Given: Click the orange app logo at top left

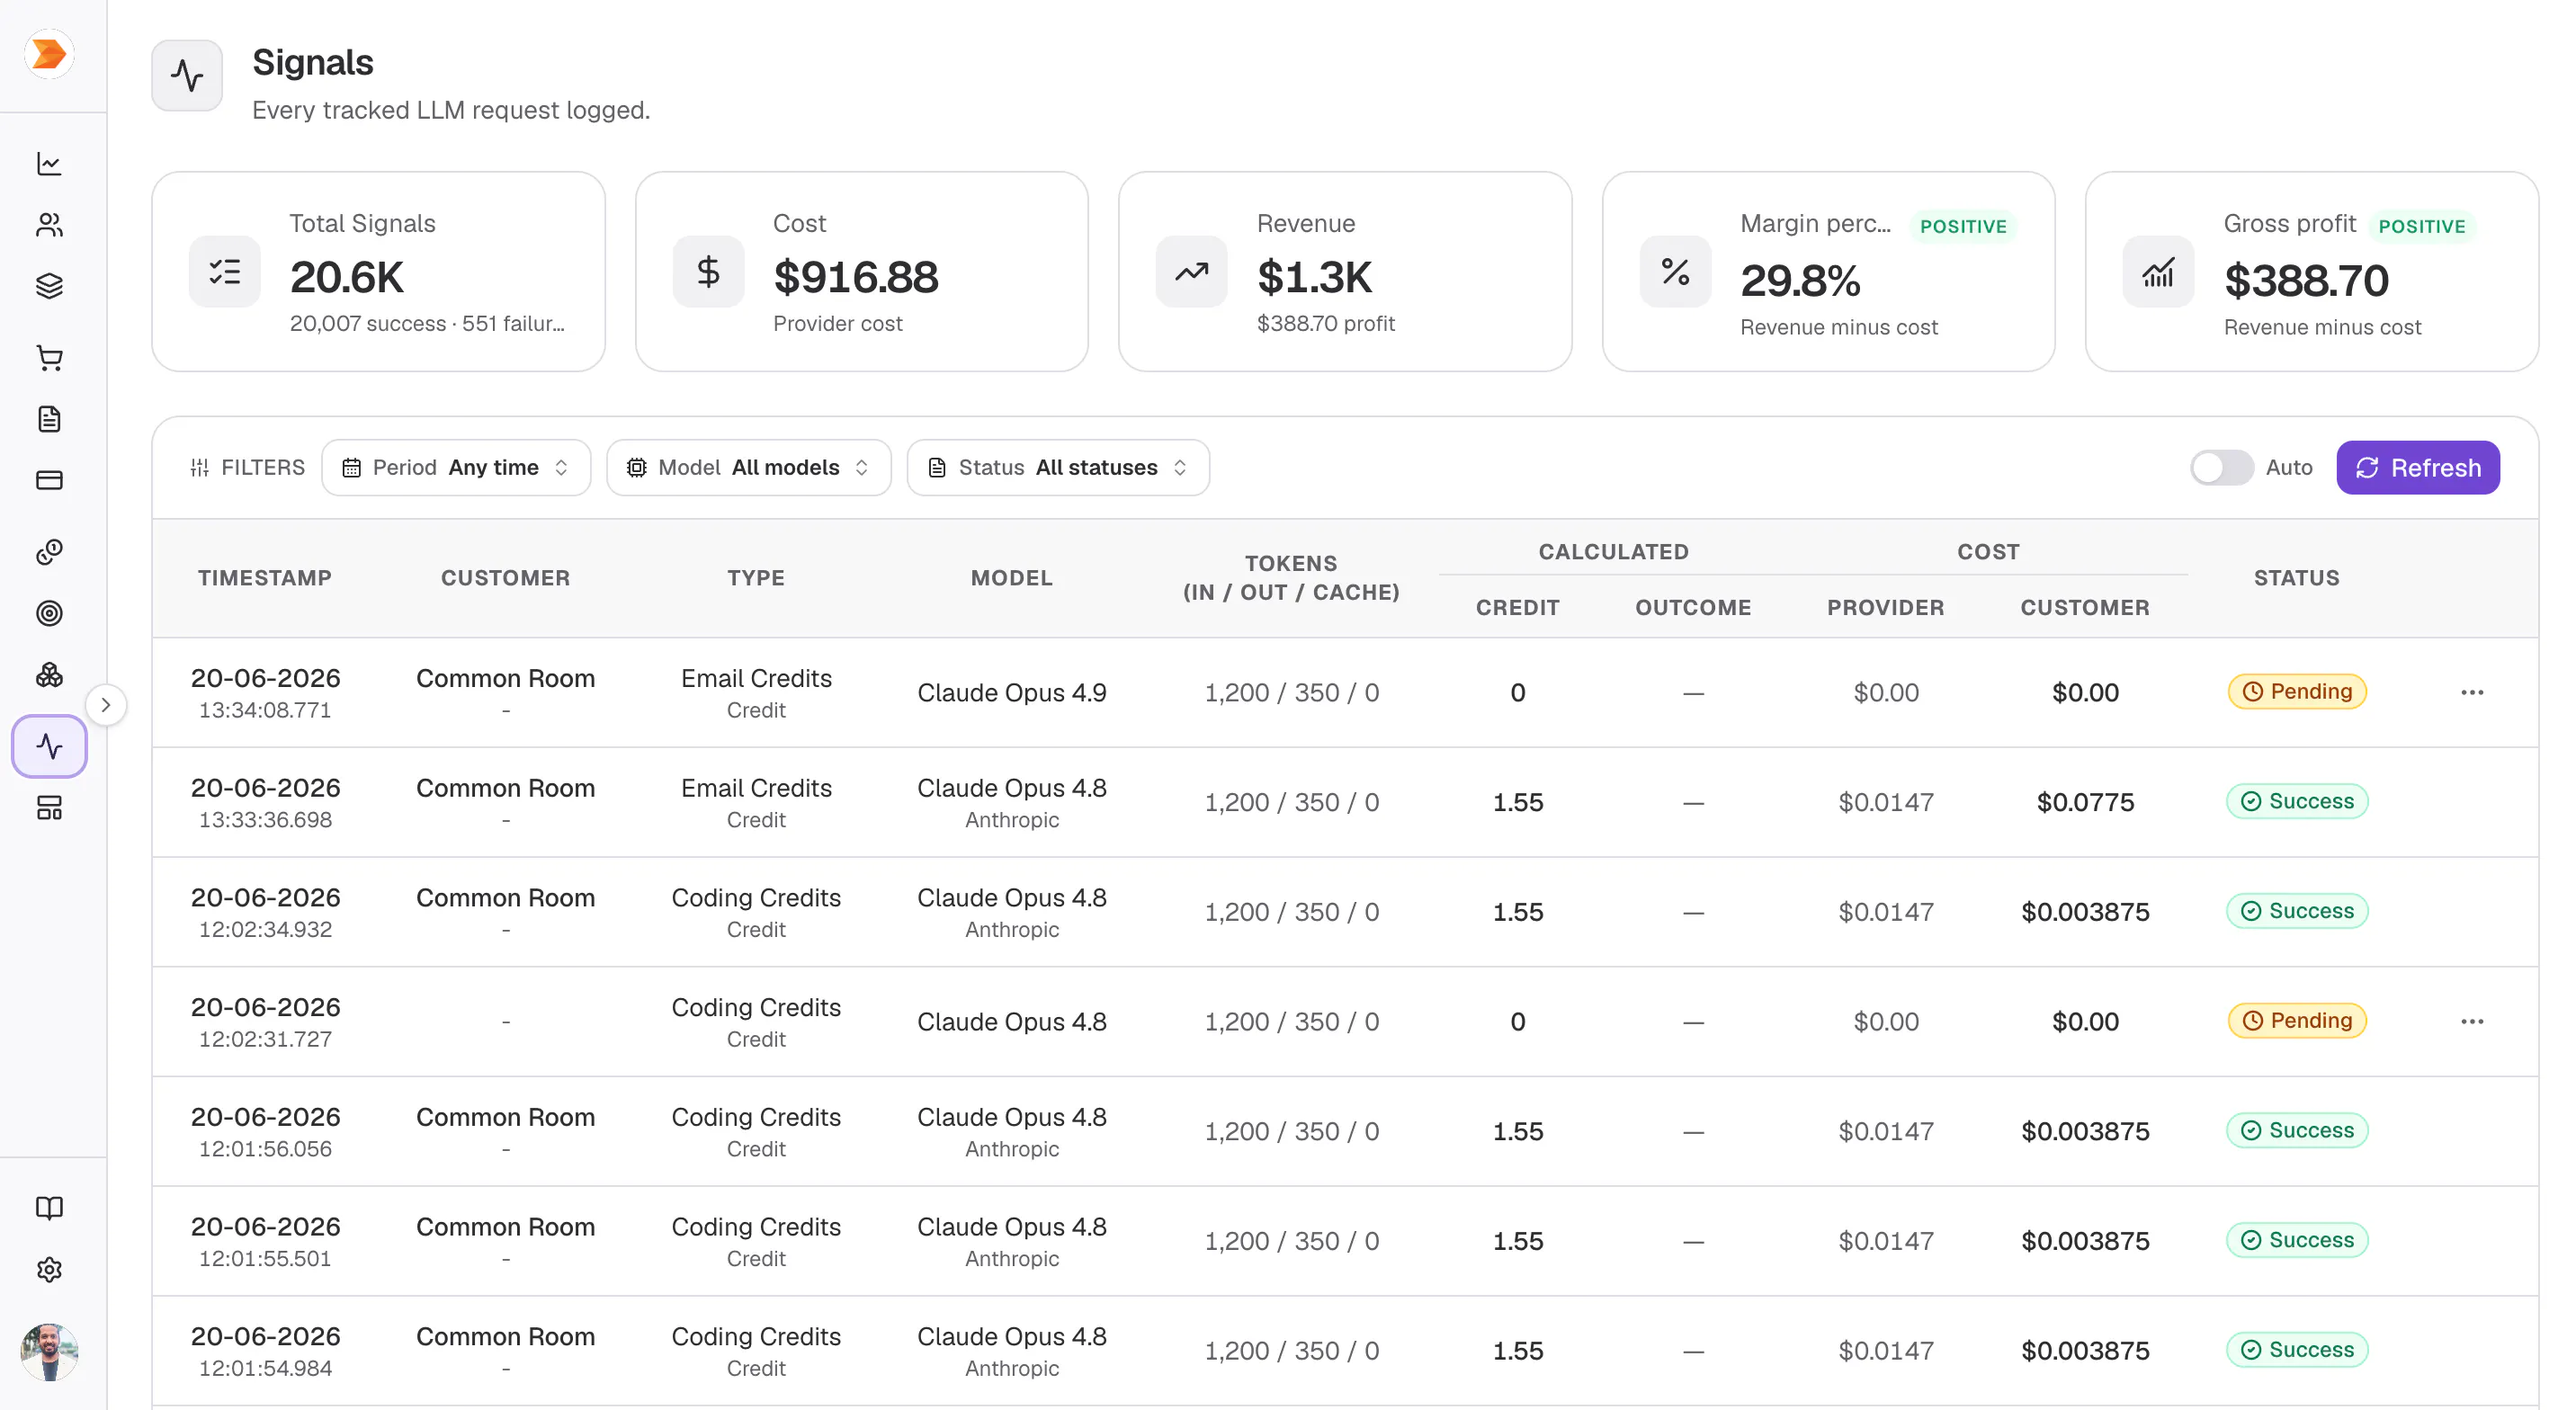Looking at the screenshot, I should 49,54.
